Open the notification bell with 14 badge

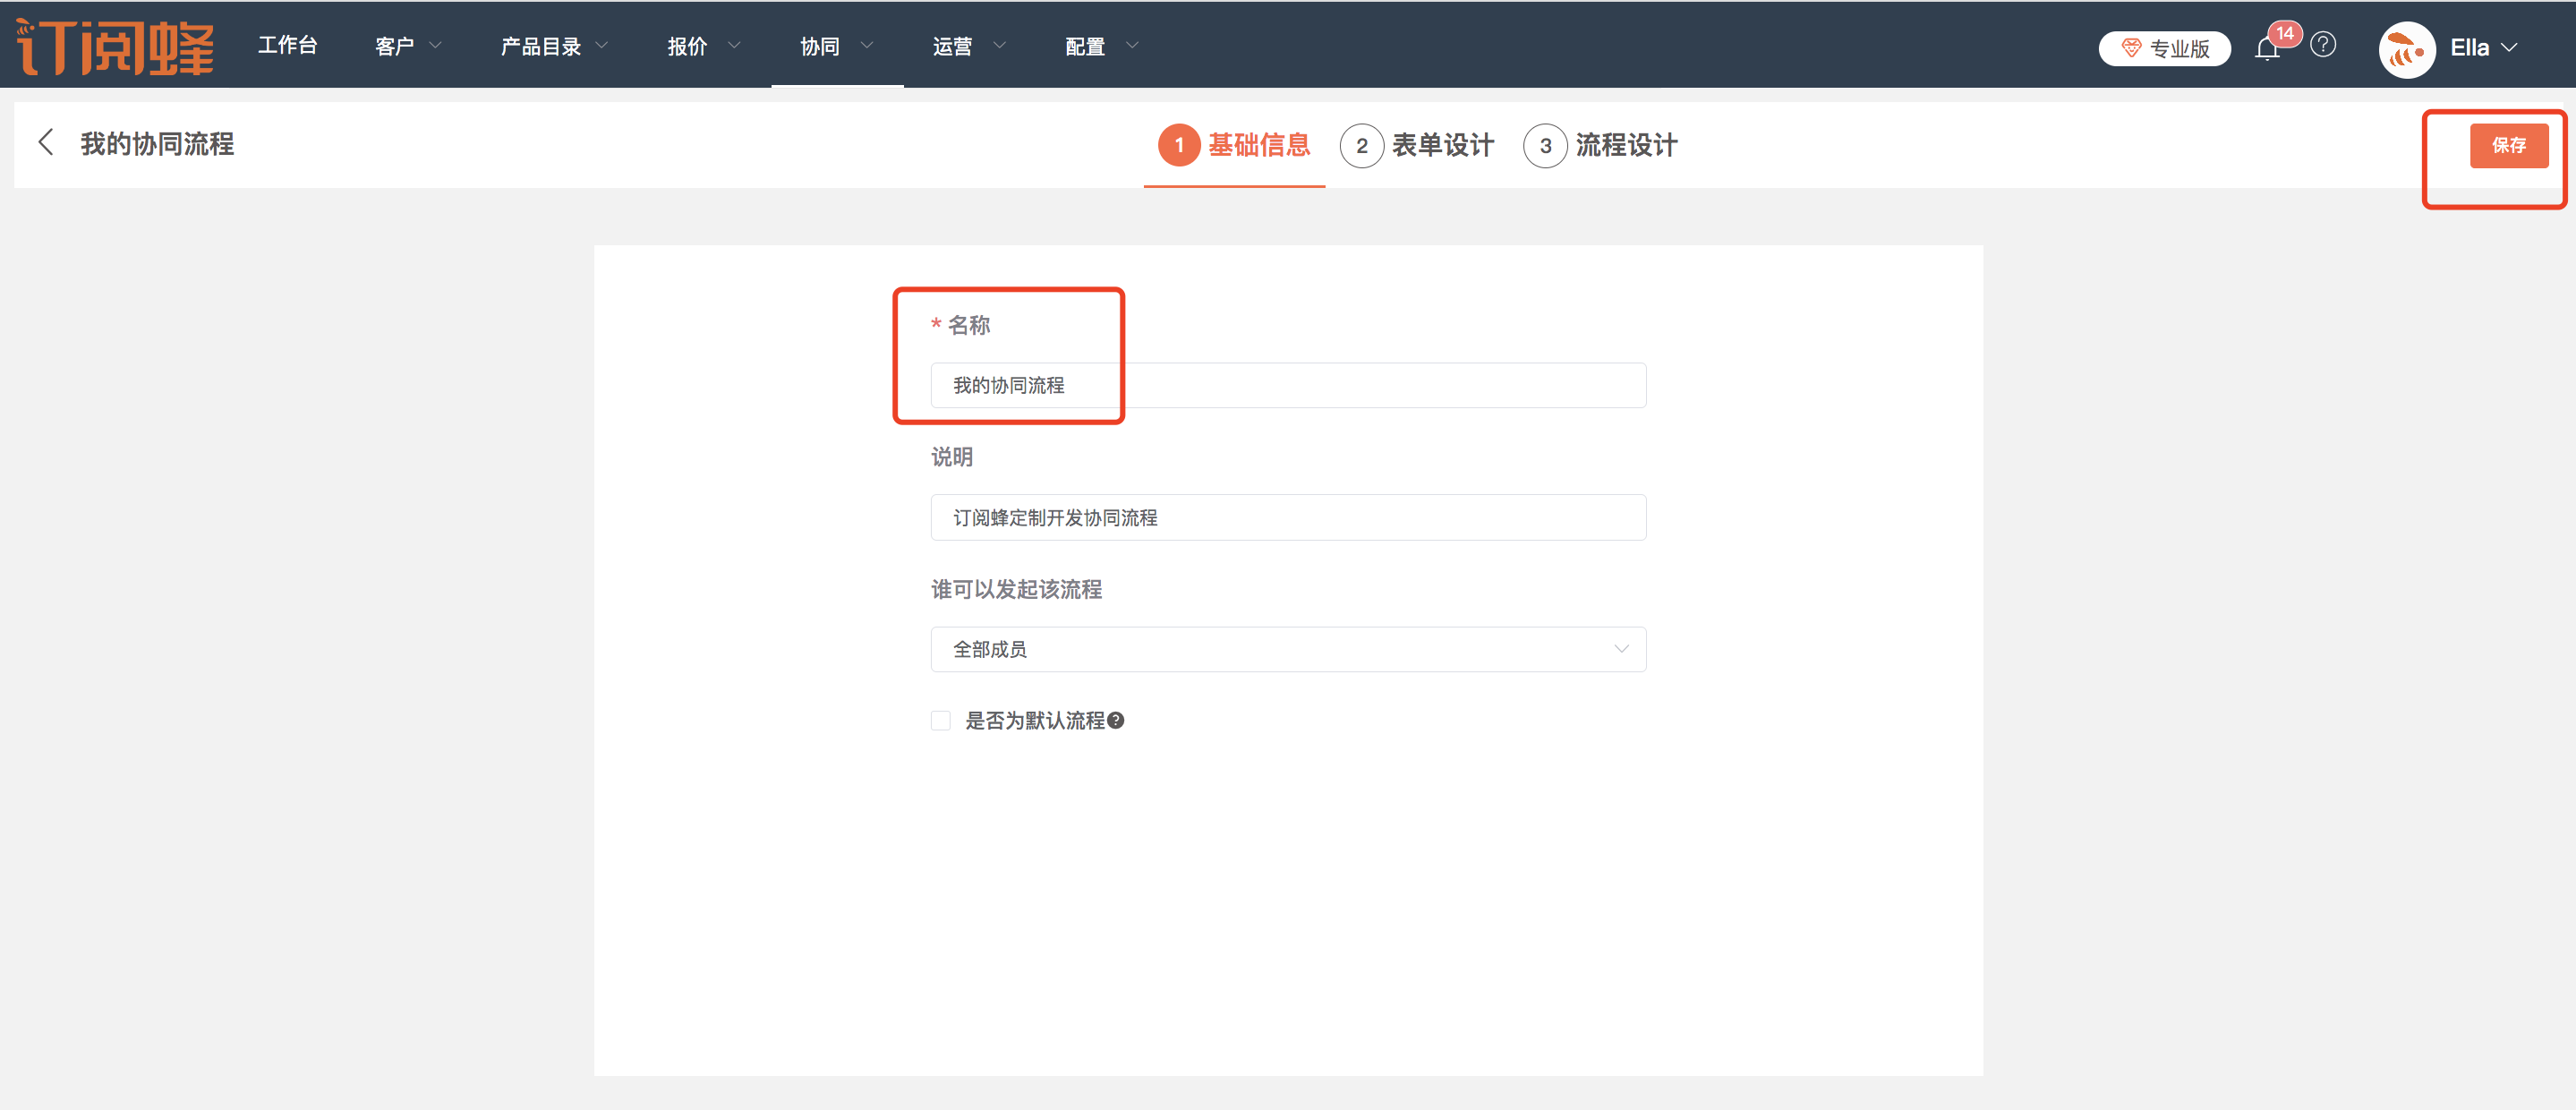click(2267, 48)
